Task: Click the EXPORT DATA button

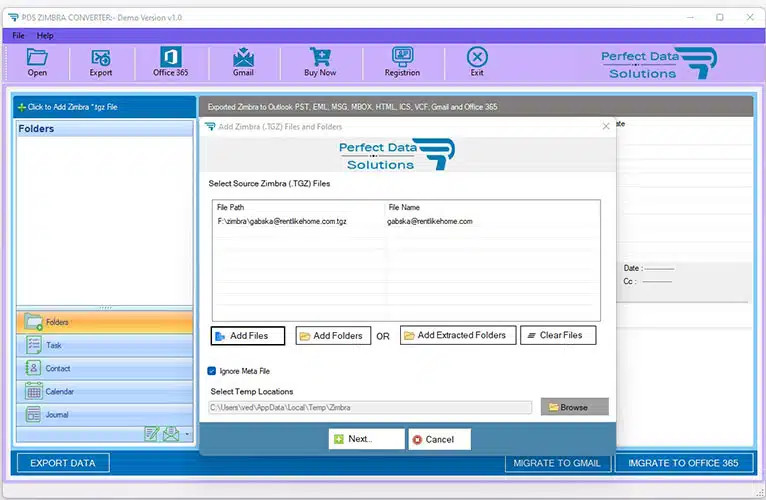Action: pos(63,463)
